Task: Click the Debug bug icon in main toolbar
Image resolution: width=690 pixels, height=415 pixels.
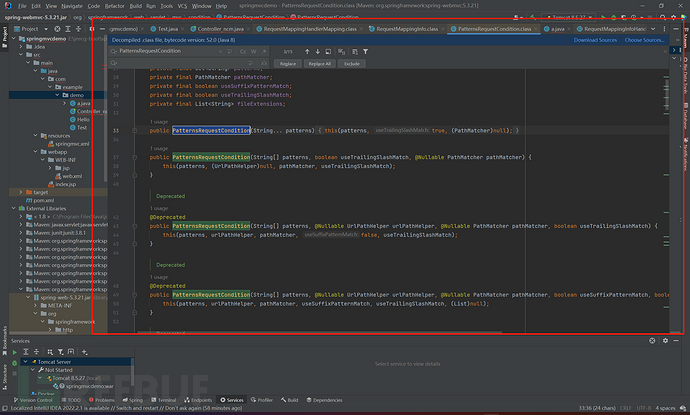Action: point(613,17)
